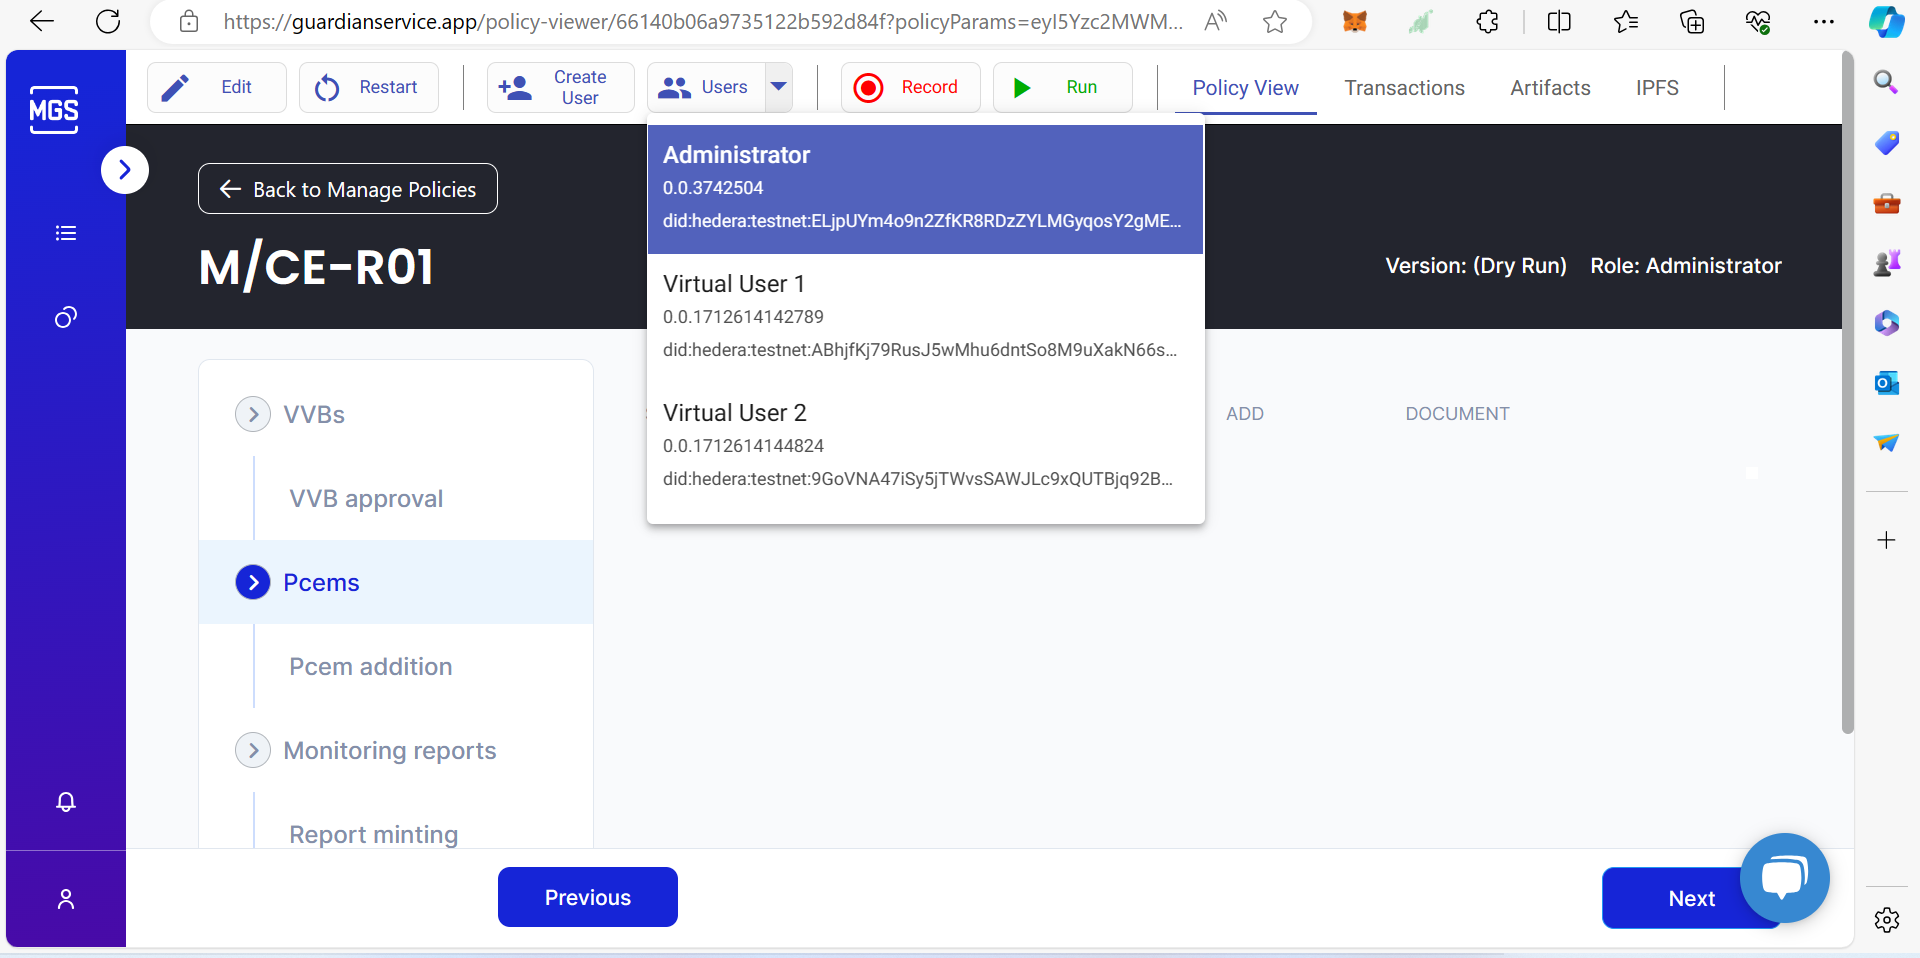Click the Previous button

point(588,897)
